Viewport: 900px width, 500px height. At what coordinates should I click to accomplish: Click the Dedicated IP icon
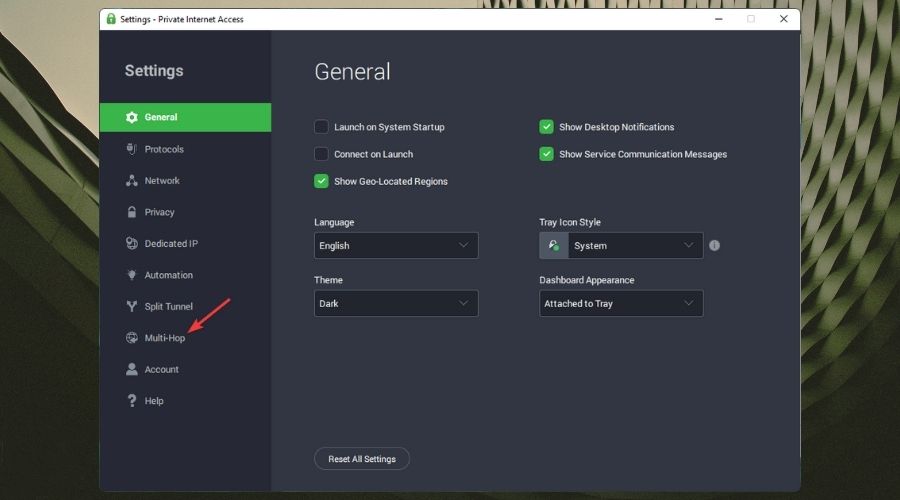[x=132, y=244]
